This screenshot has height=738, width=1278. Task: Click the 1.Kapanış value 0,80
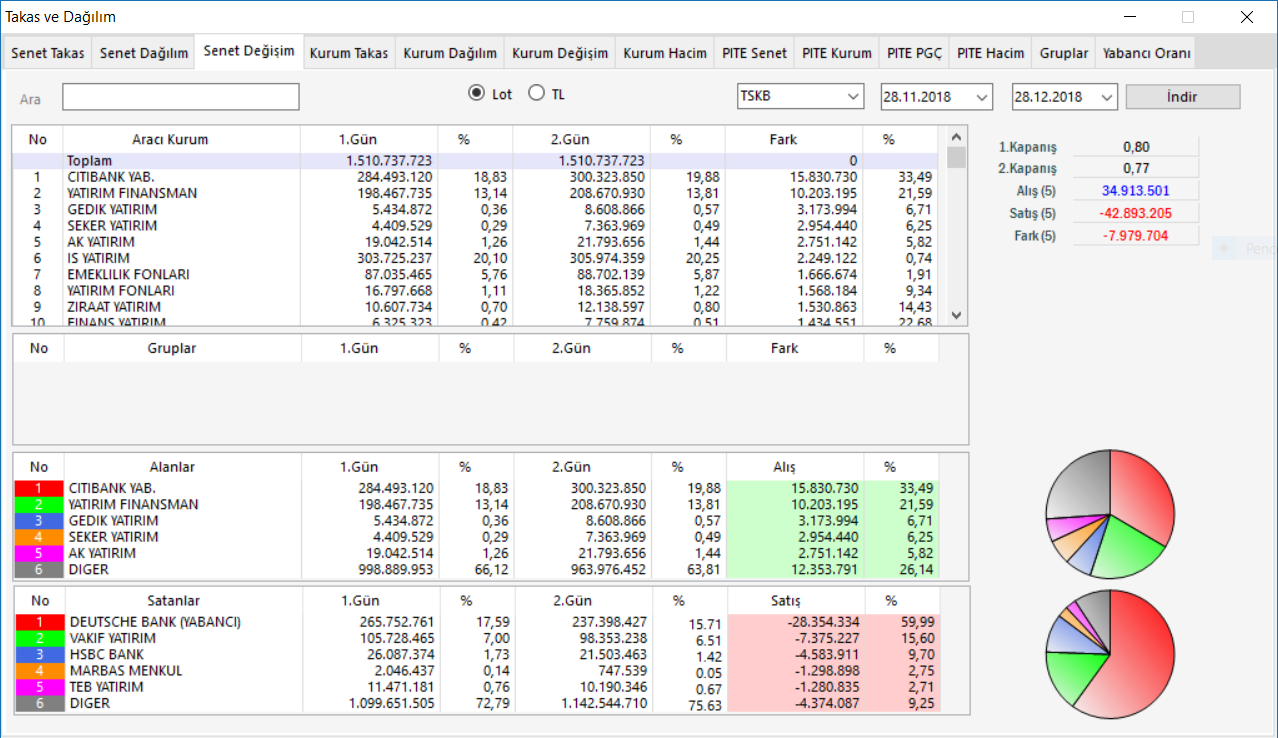click(x=1136, y=147)
